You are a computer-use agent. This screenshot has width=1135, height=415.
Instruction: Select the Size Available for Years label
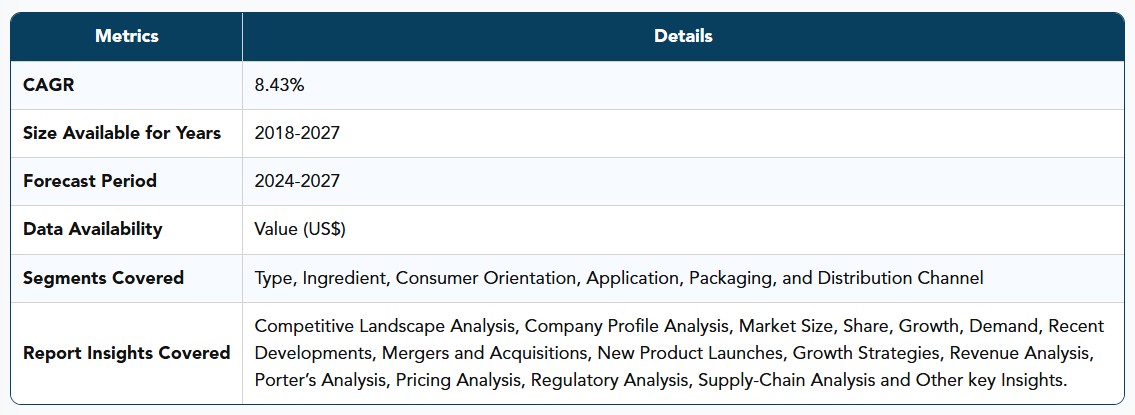(x=122, y=133)
